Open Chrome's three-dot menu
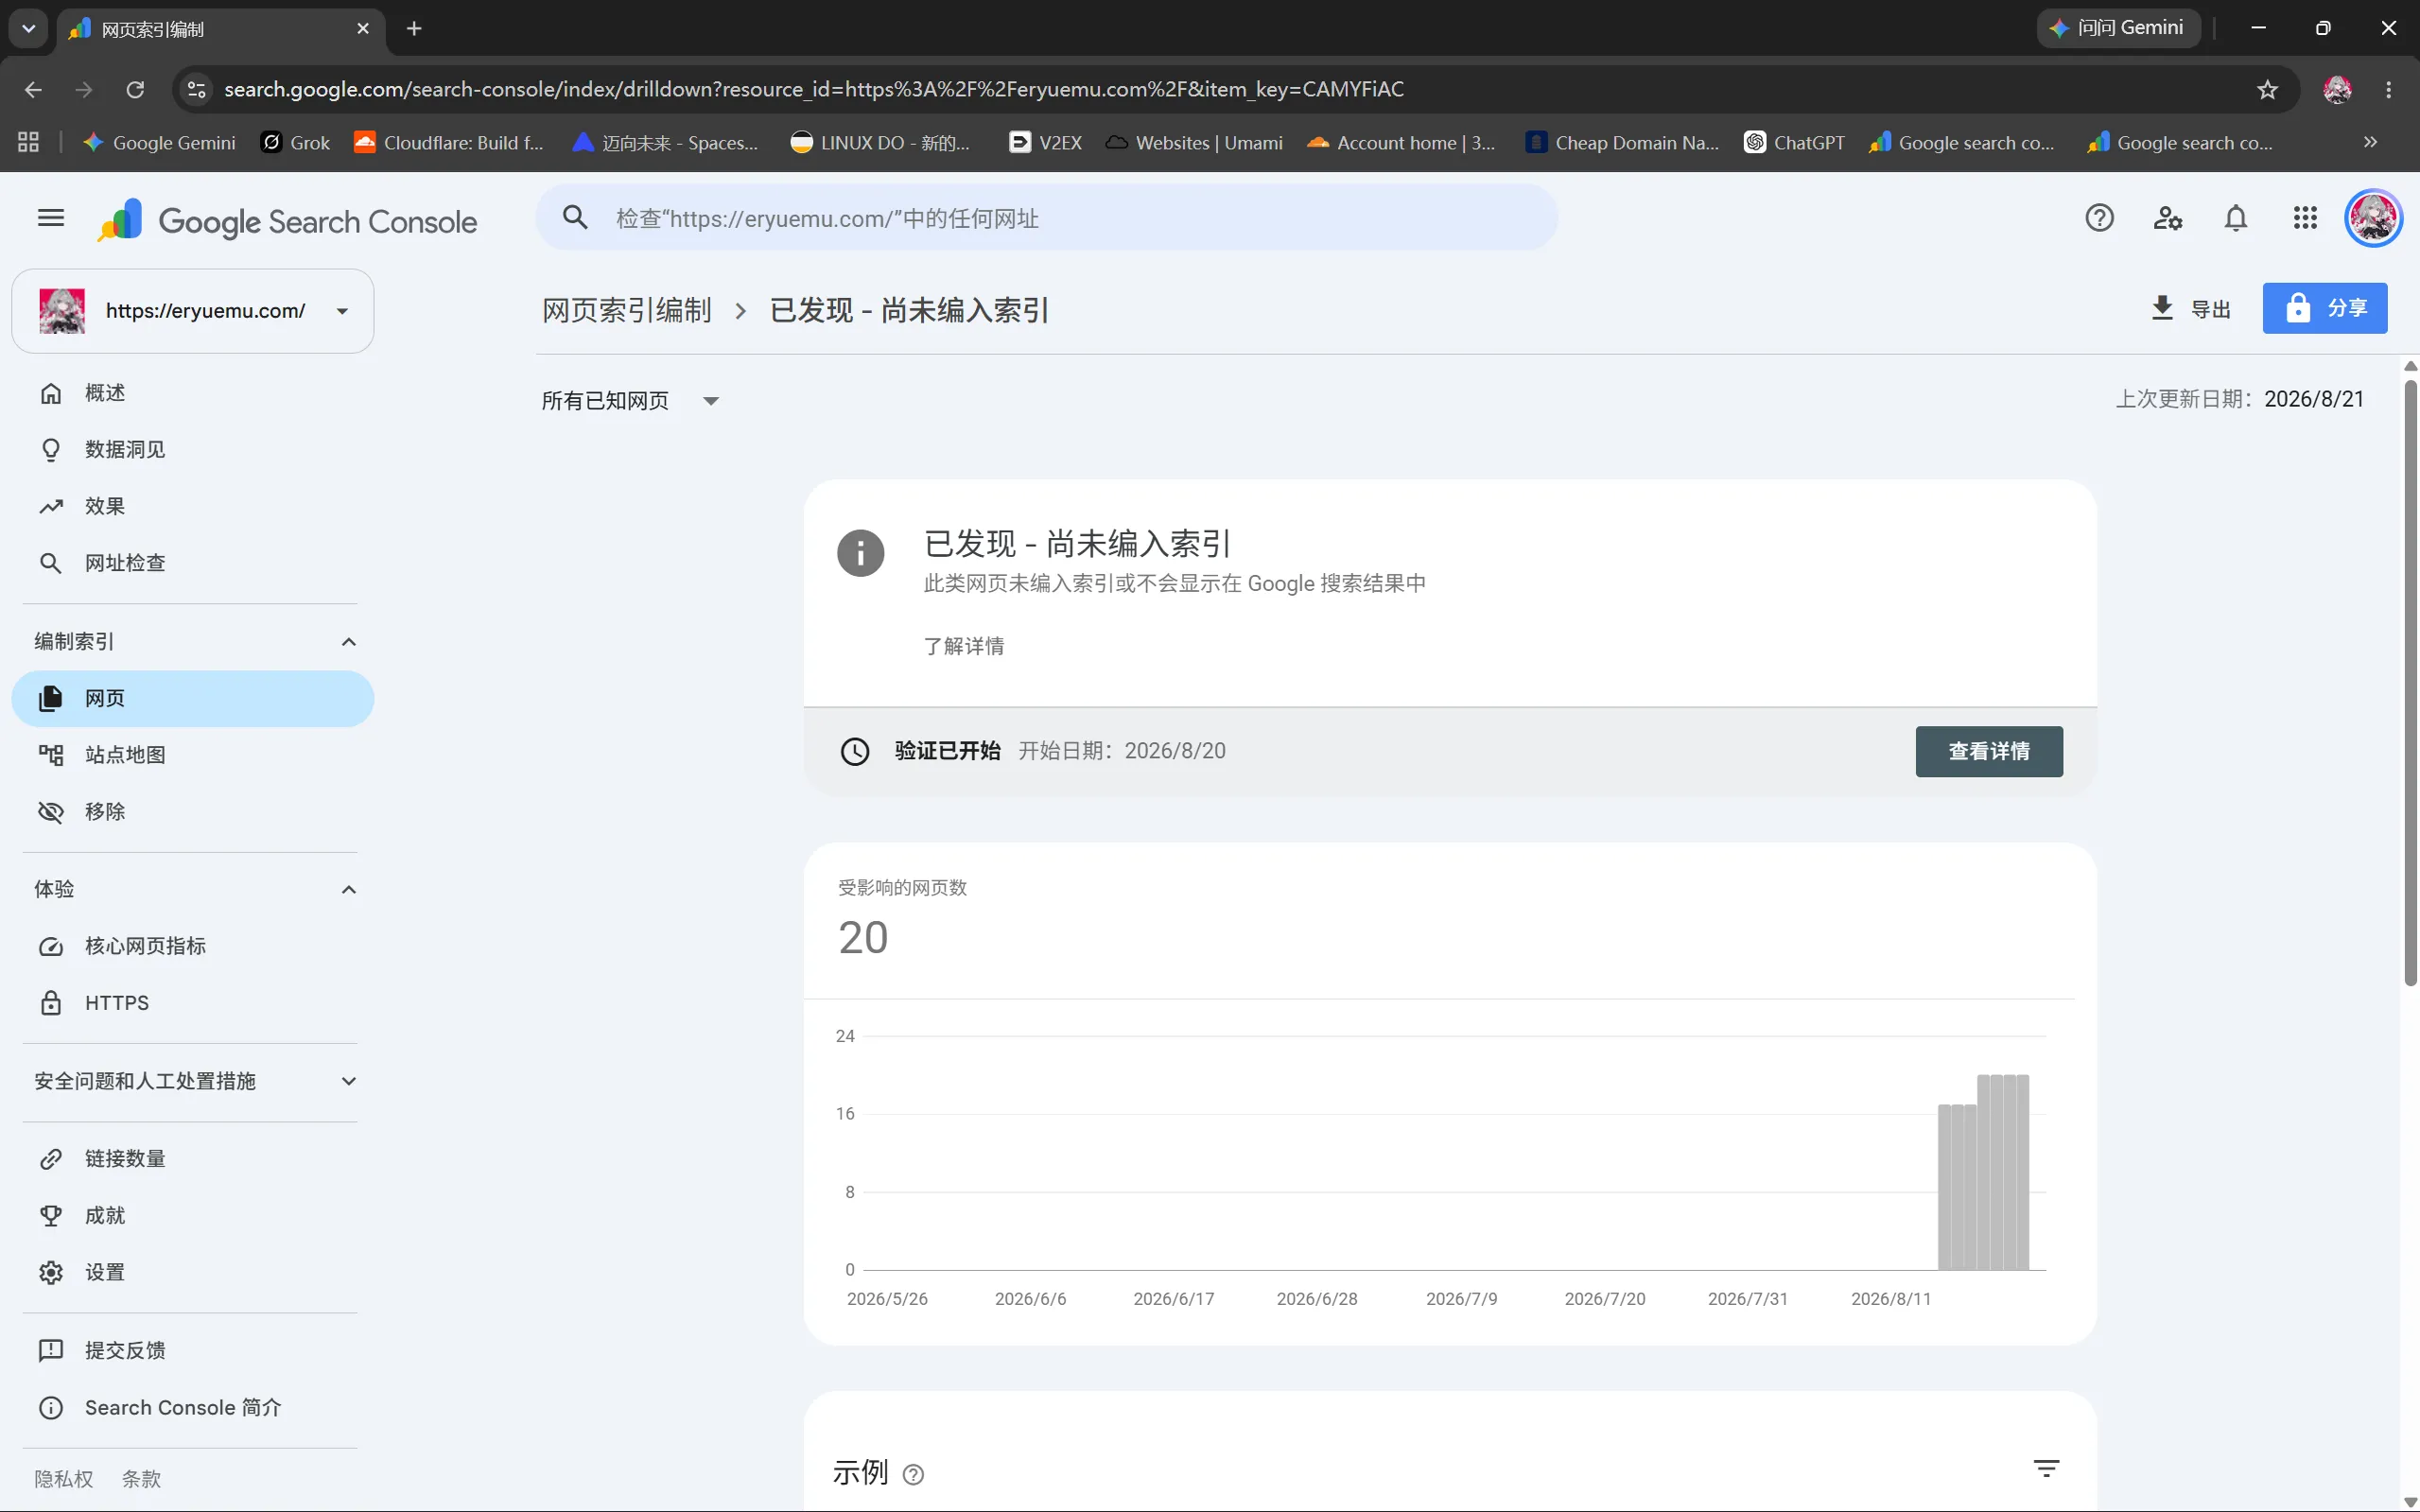Viewport: 2420px width, 1512px height. [x=2389, y=90]
